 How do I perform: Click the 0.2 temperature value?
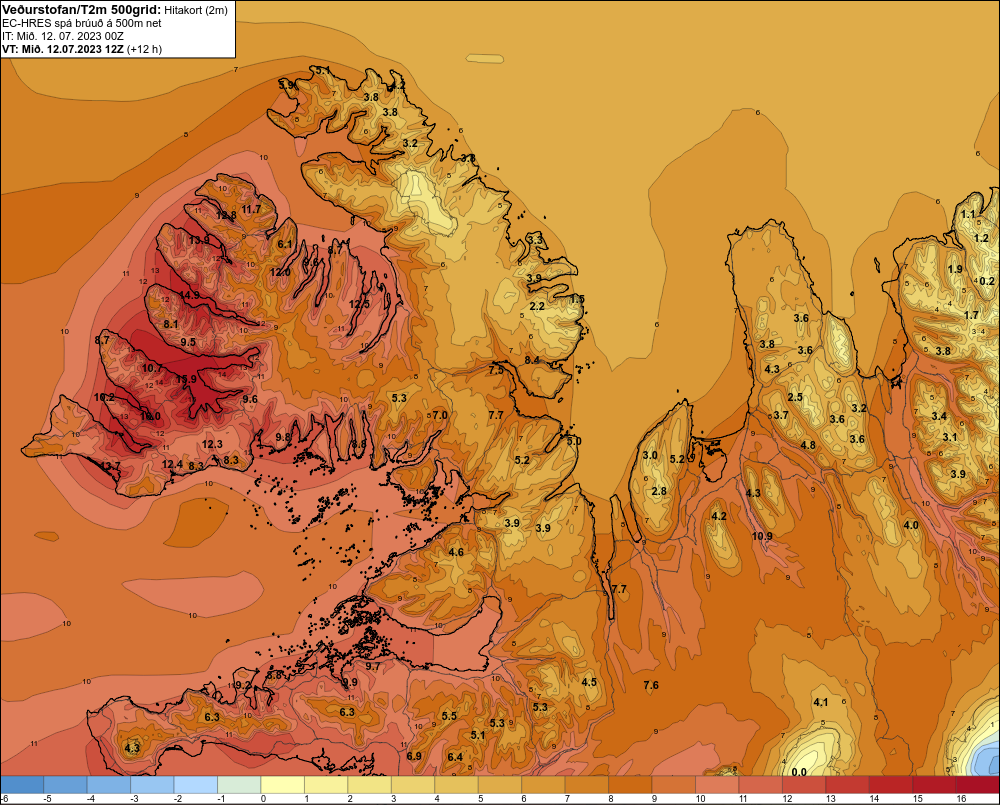tap(987, 281)
